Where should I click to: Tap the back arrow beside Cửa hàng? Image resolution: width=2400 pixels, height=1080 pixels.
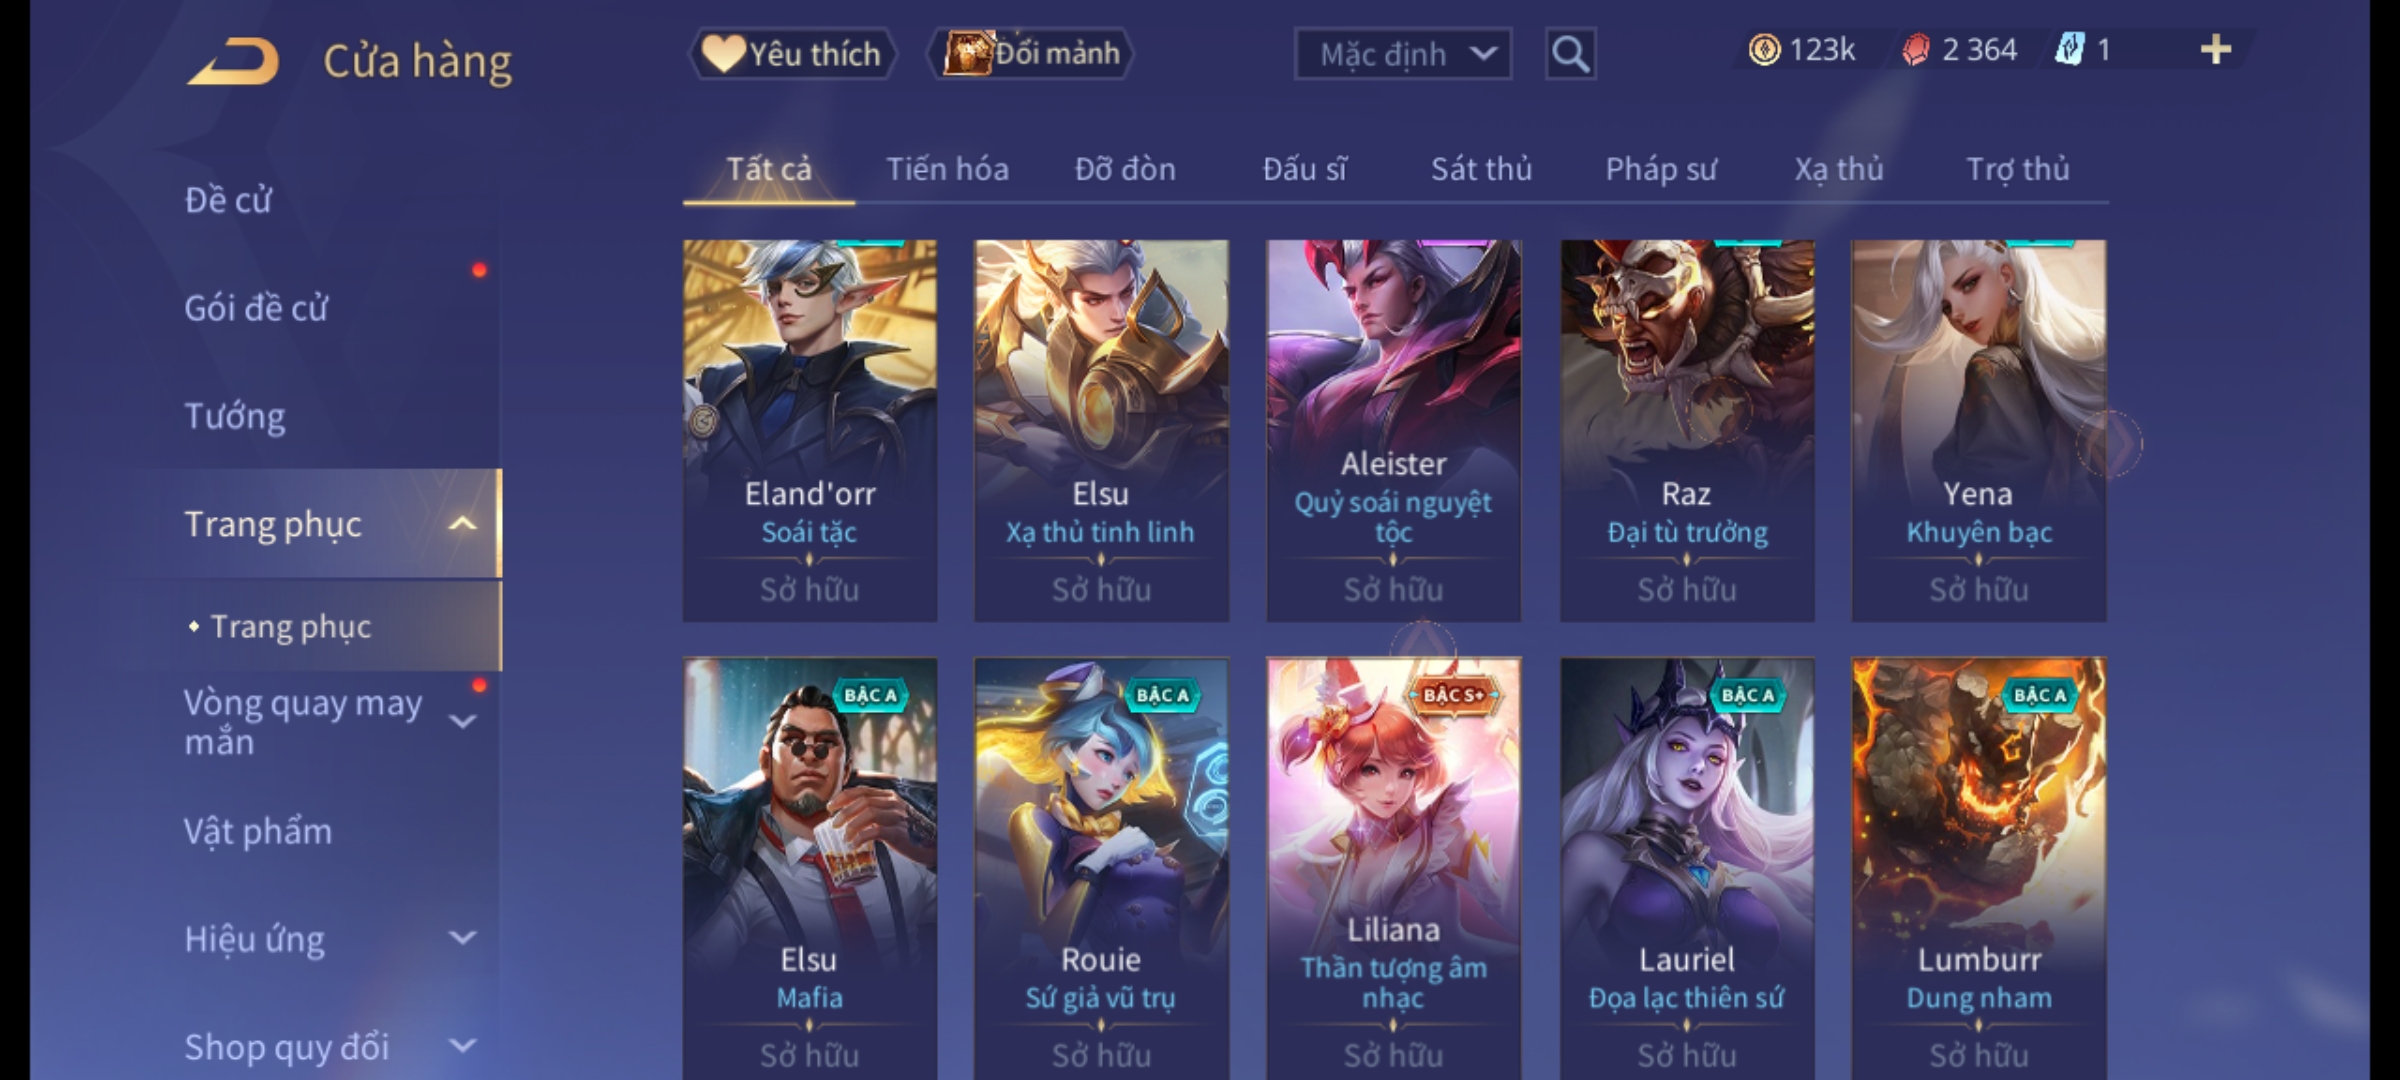coord(233,61)
